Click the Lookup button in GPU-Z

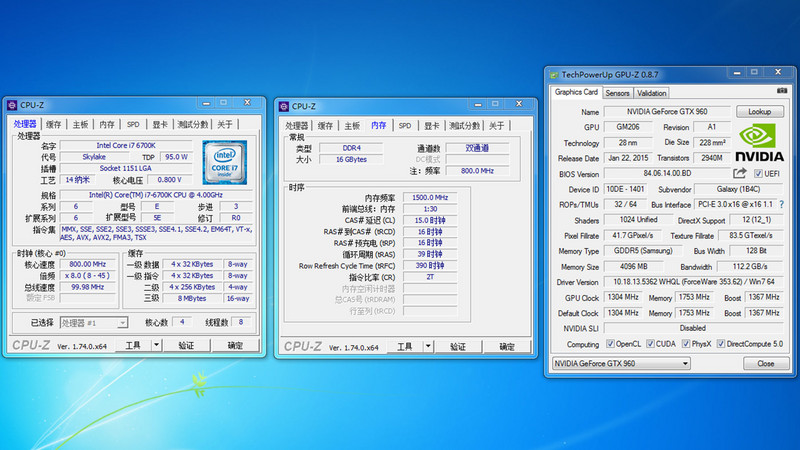(760, 112)
